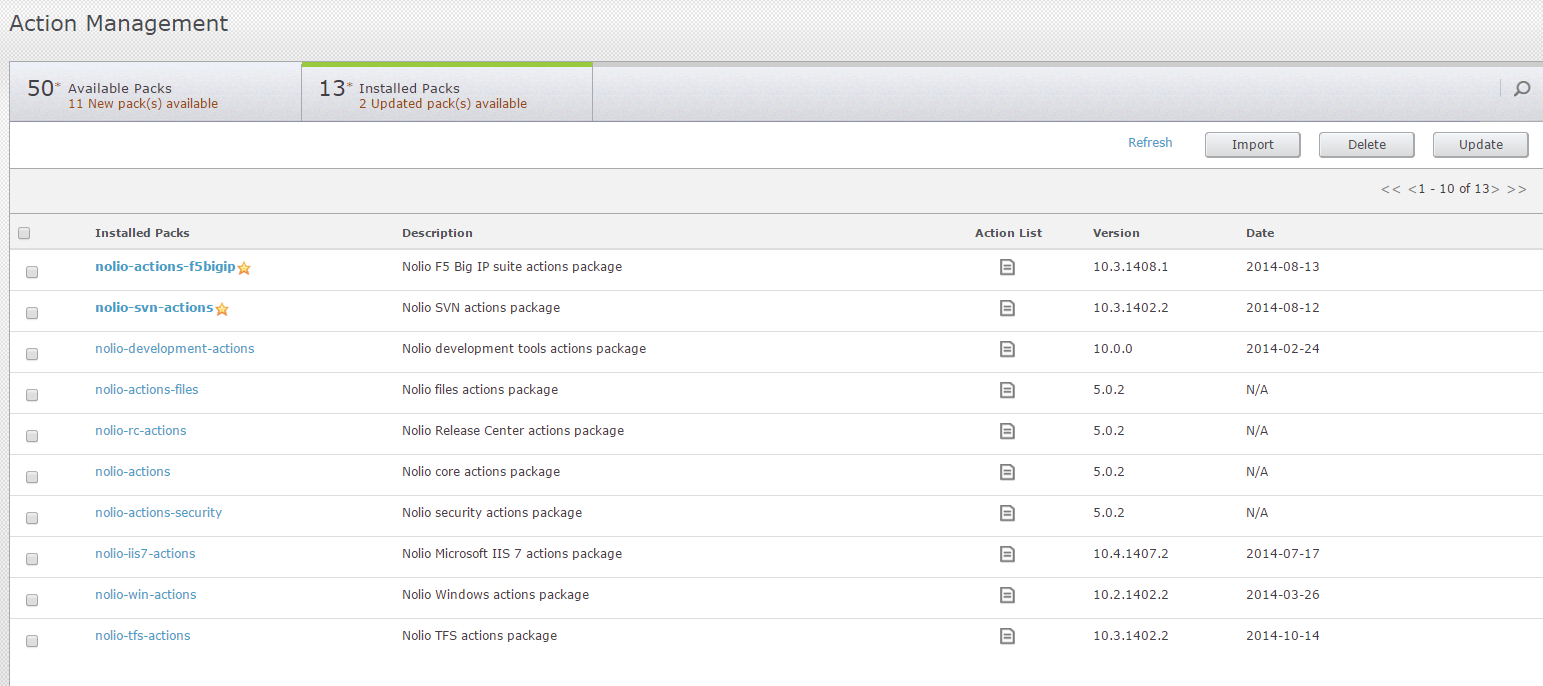Viewport: 1543px width, 686px height.
Task: Open Action List for nolio-actions-security
Action: point(1007,513)
